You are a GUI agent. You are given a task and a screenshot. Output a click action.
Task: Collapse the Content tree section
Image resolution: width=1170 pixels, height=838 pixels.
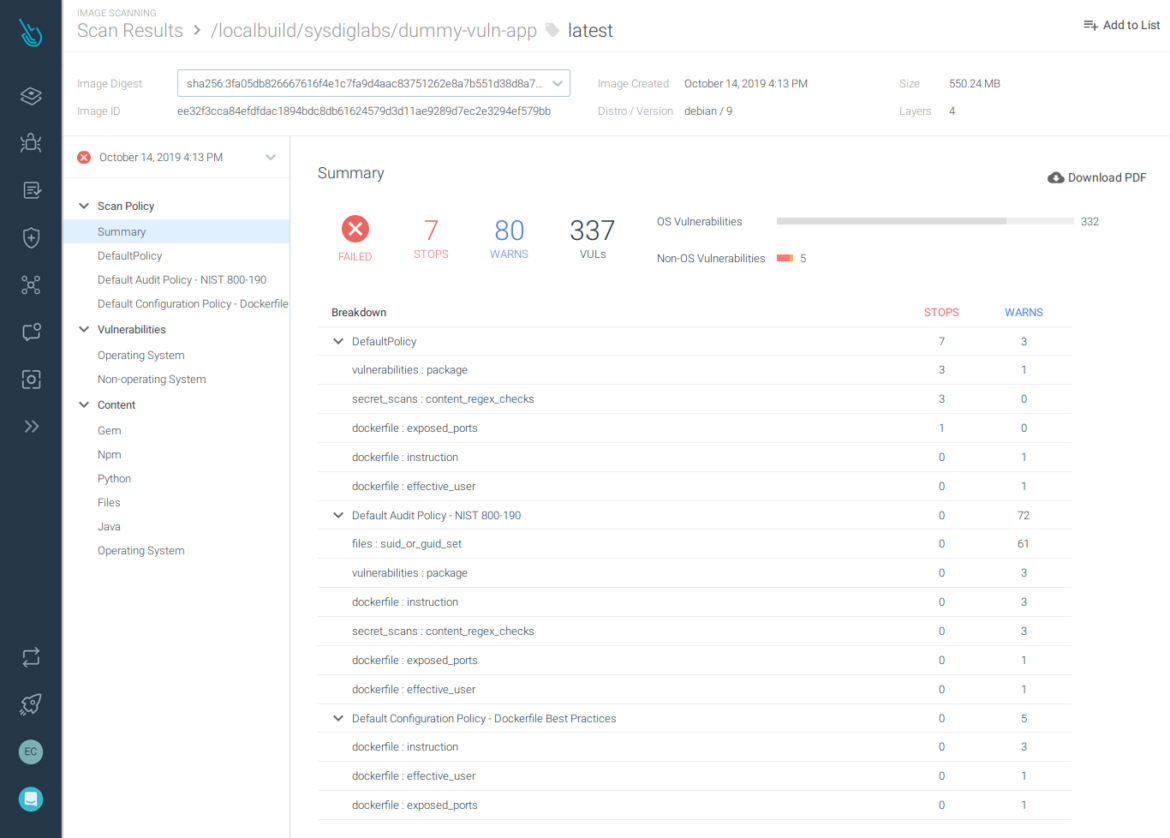pyautogui.click(x=84, y=404)
